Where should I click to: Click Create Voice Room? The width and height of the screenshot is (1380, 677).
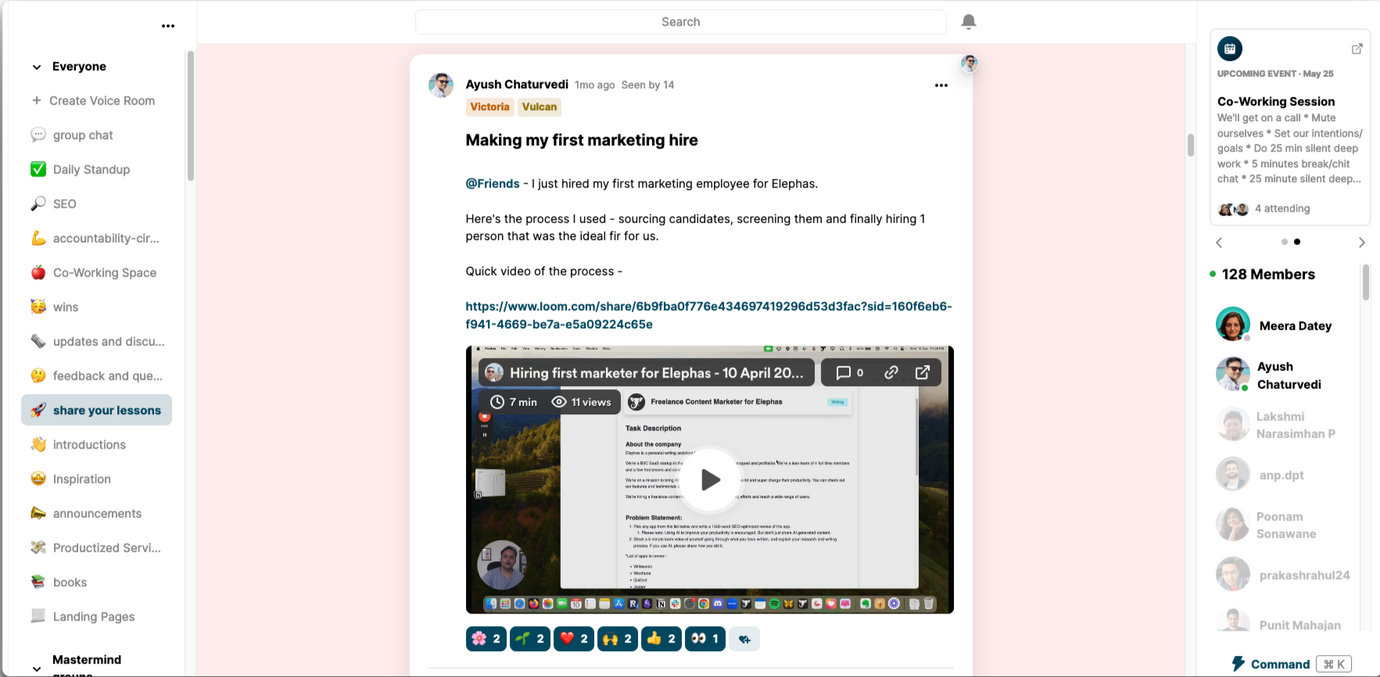tap(101, 101)
